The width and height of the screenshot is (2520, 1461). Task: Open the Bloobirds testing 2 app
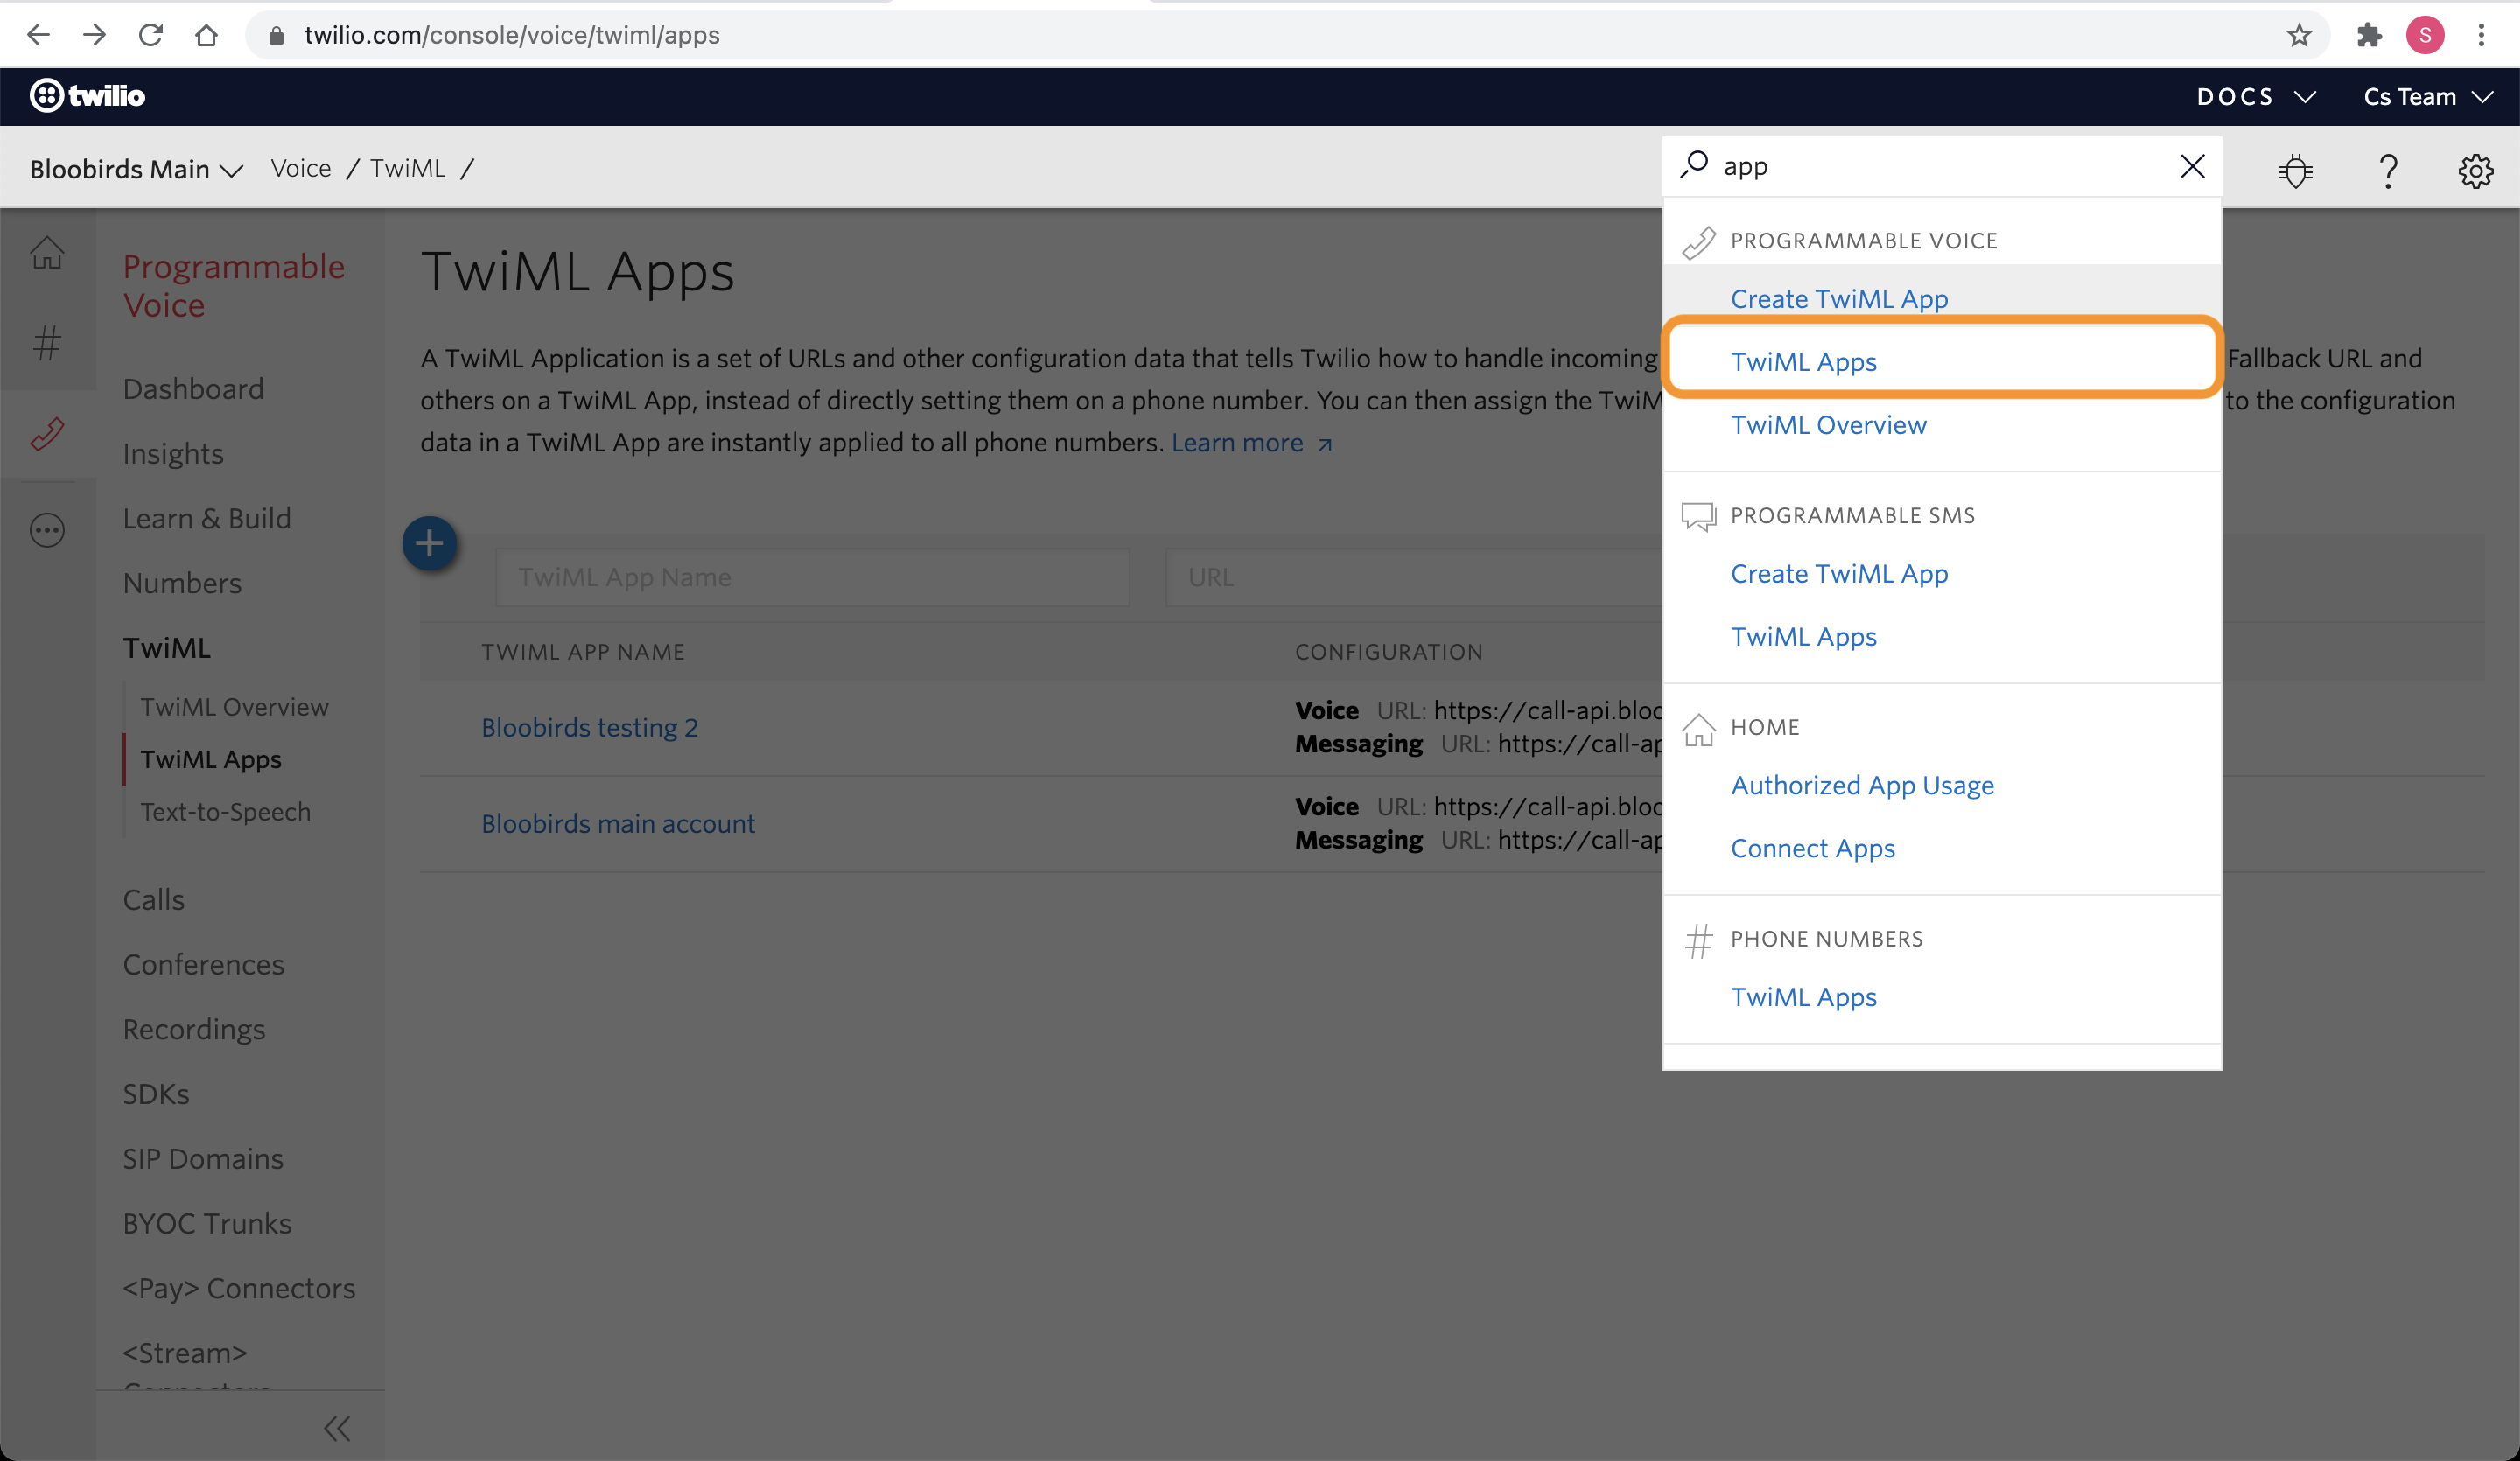pyautogui.click(x=590, y=728)
